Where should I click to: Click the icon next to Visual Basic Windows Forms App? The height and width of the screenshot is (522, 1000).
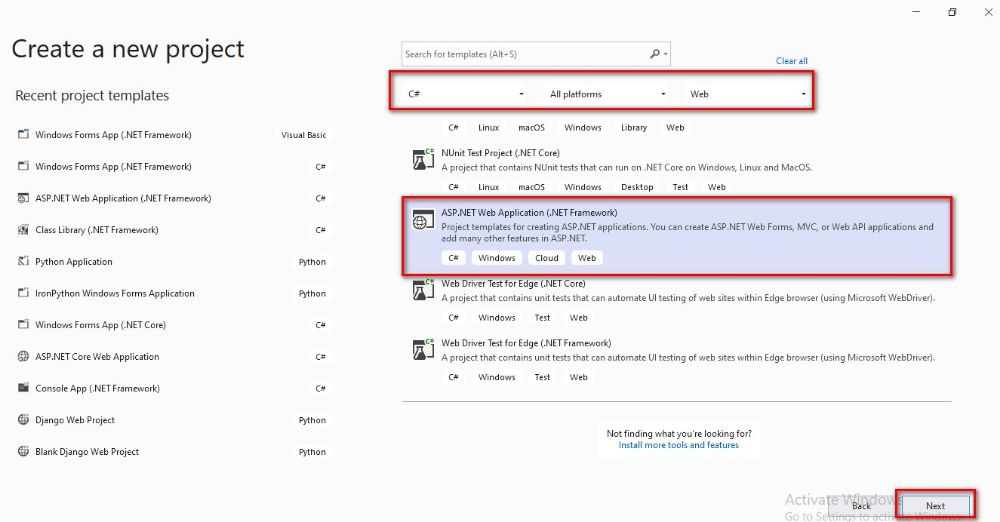[24, 134]
